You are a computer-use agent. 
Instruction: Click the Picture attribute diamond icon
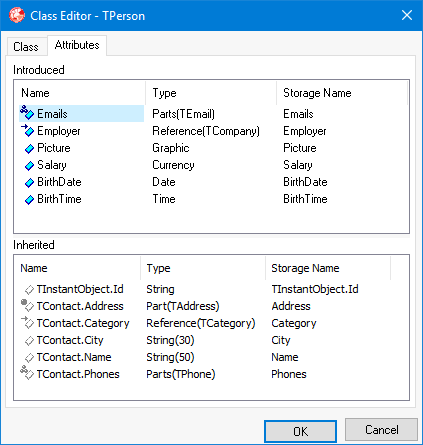pyautogui.click(x=29, y=148)
